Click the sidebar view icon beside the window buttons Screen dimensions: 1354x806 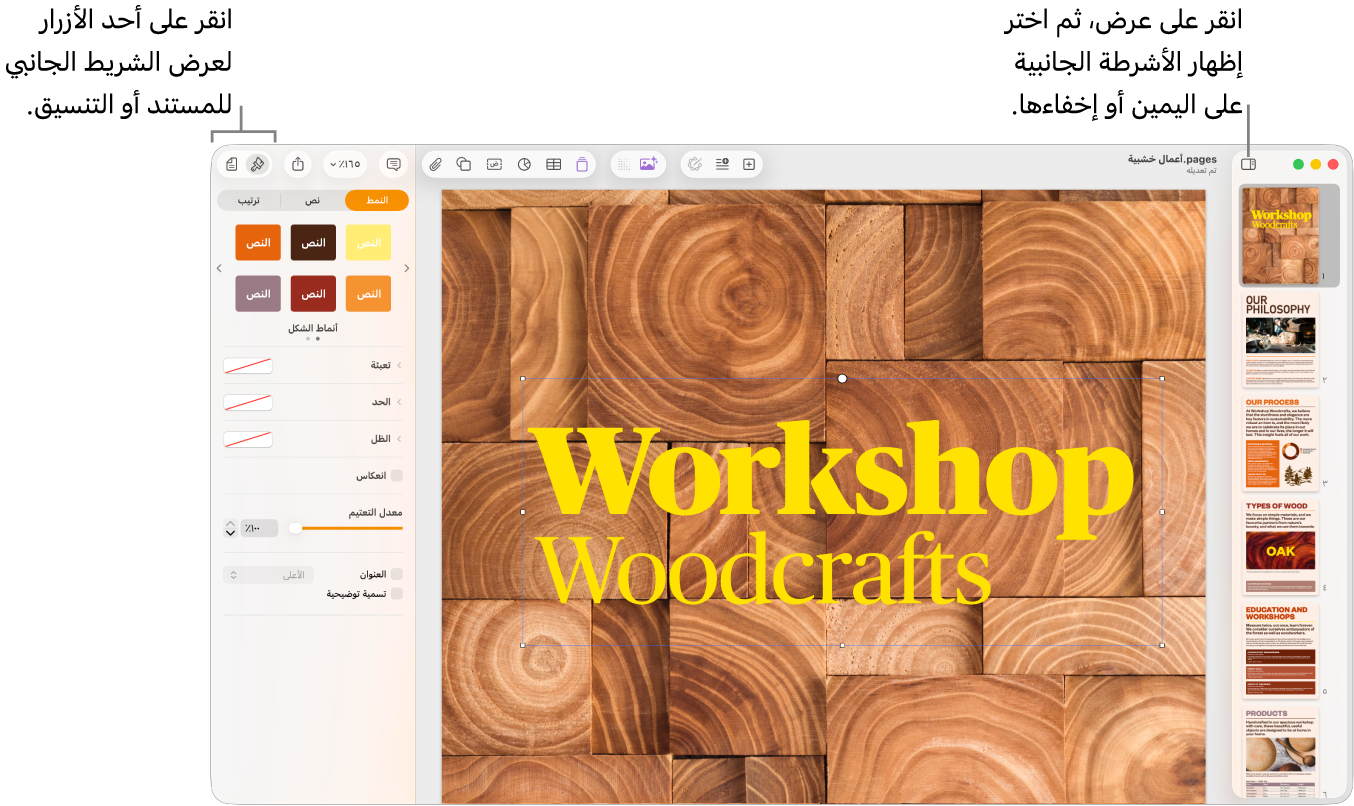coord(1248,164)
